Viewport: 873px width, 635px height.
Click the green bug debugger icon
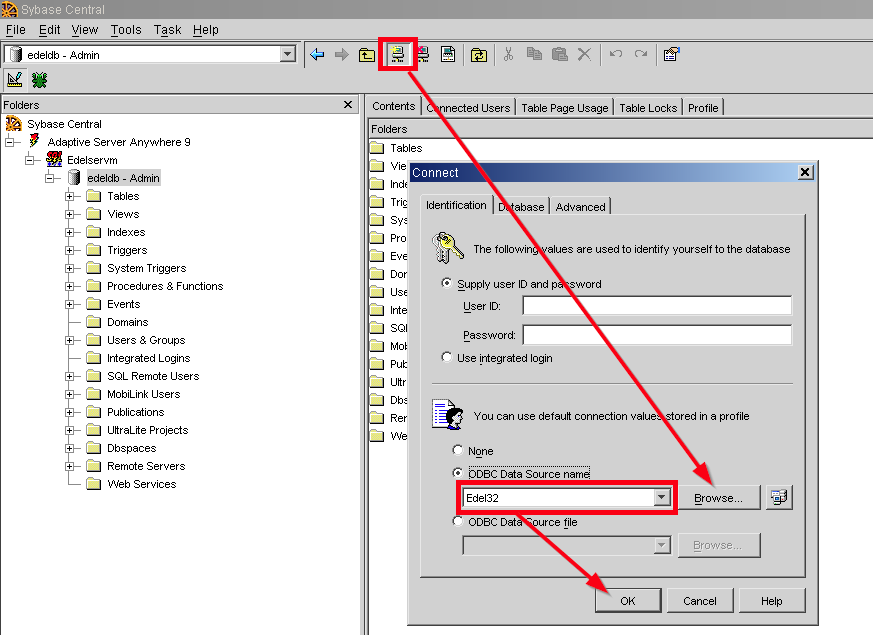pos(40,79)
